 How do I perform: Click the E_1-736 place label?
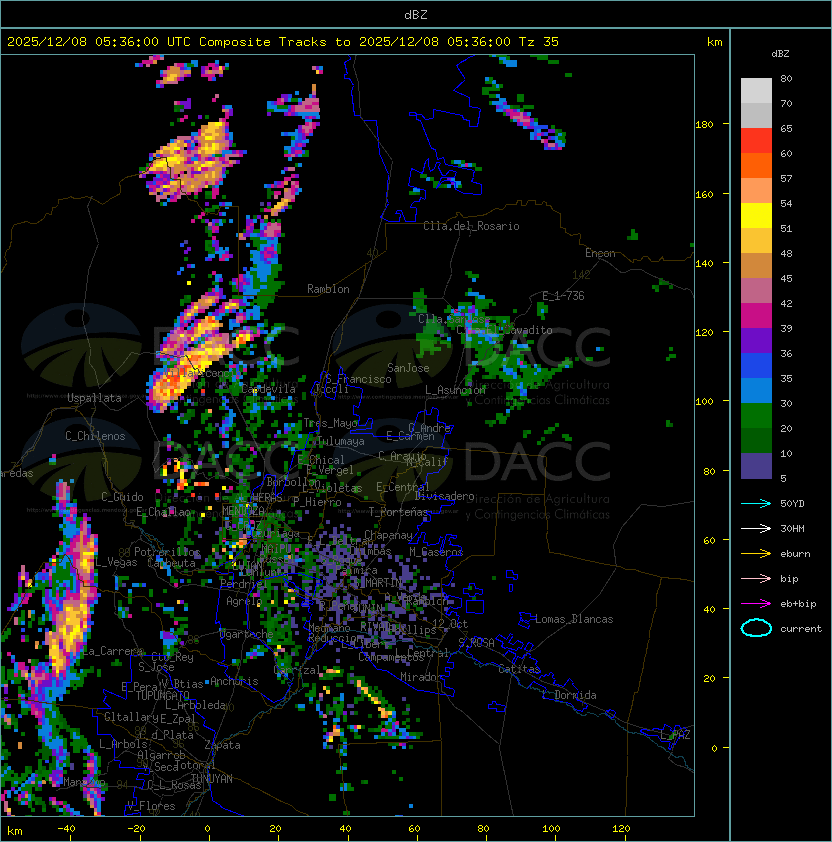tap(563, 296)
